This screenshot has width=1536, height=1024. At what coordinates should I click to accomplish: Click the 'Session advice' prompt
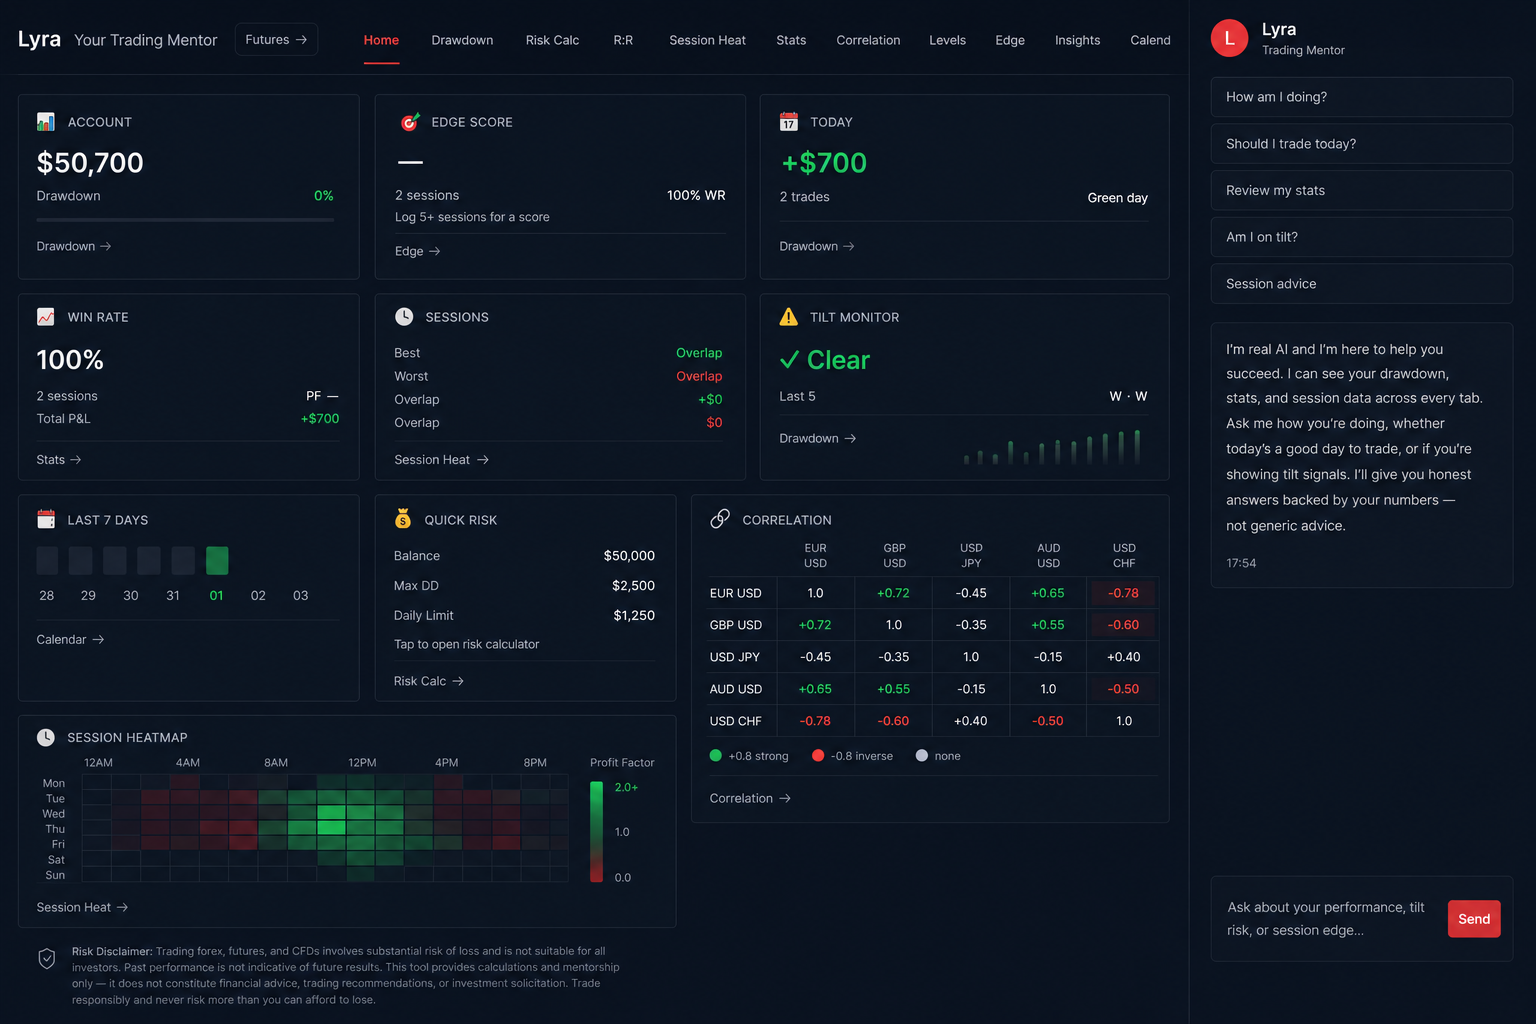1361,284
